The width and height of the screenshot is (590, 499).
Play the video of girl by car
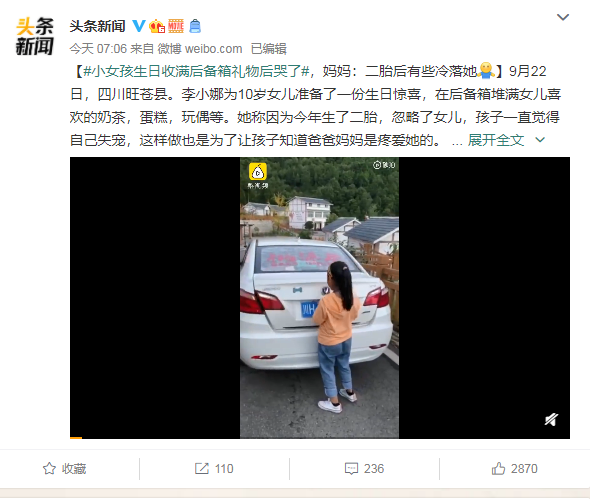(x=319, y=298)
